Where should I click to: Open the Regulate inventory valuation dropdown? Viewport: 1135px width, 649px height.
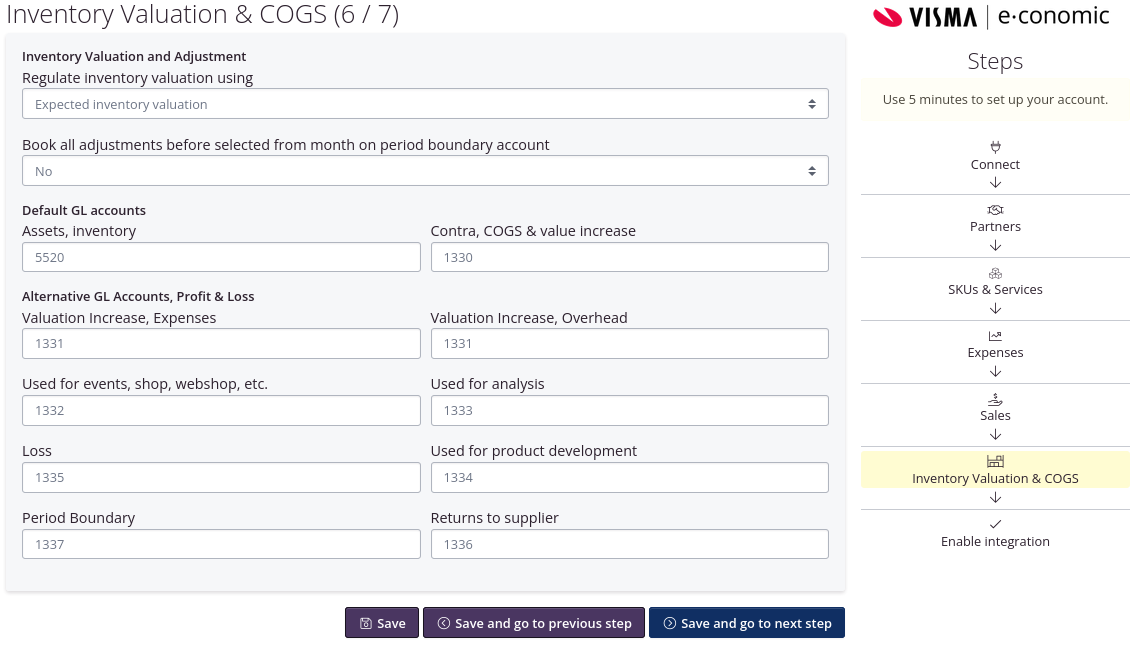pos(425,104)
